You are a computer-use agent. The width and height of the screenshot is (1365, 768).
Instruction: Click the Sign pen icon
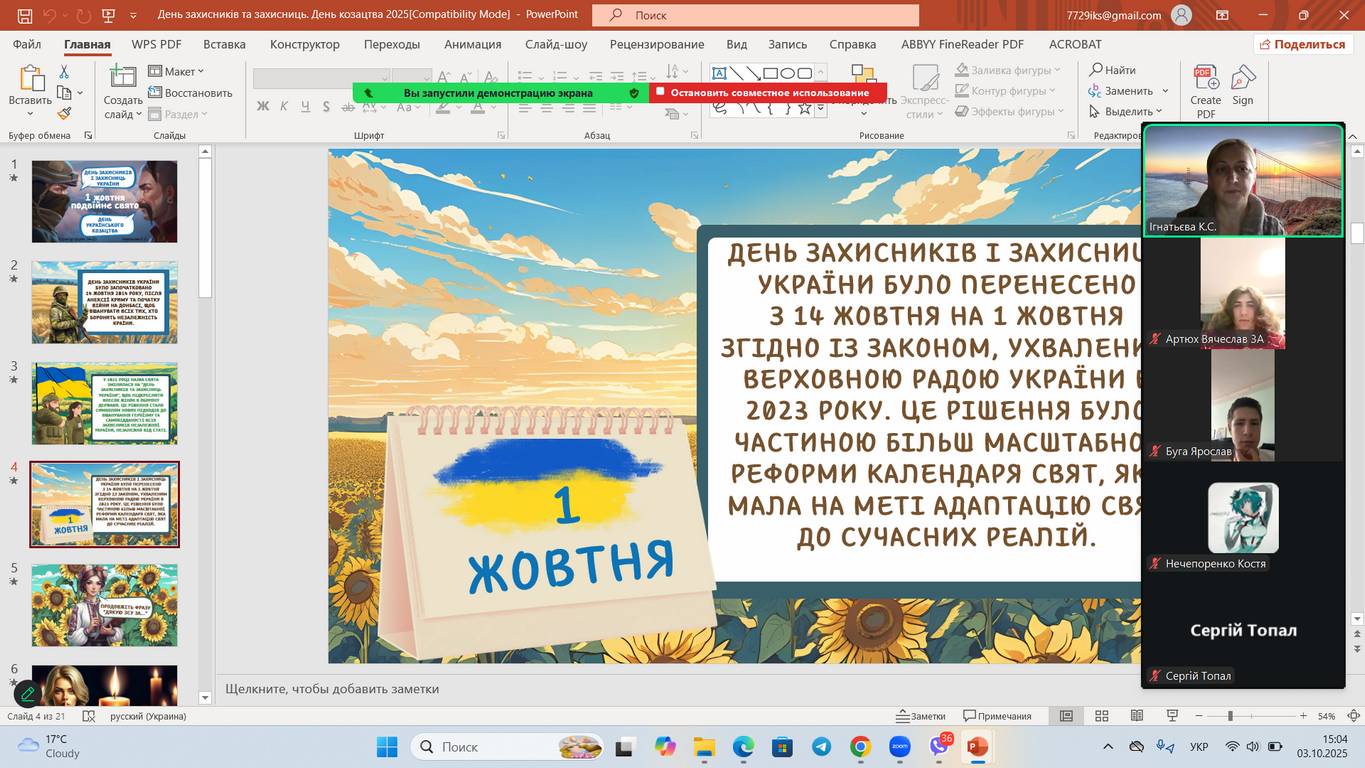(1243, 84)
